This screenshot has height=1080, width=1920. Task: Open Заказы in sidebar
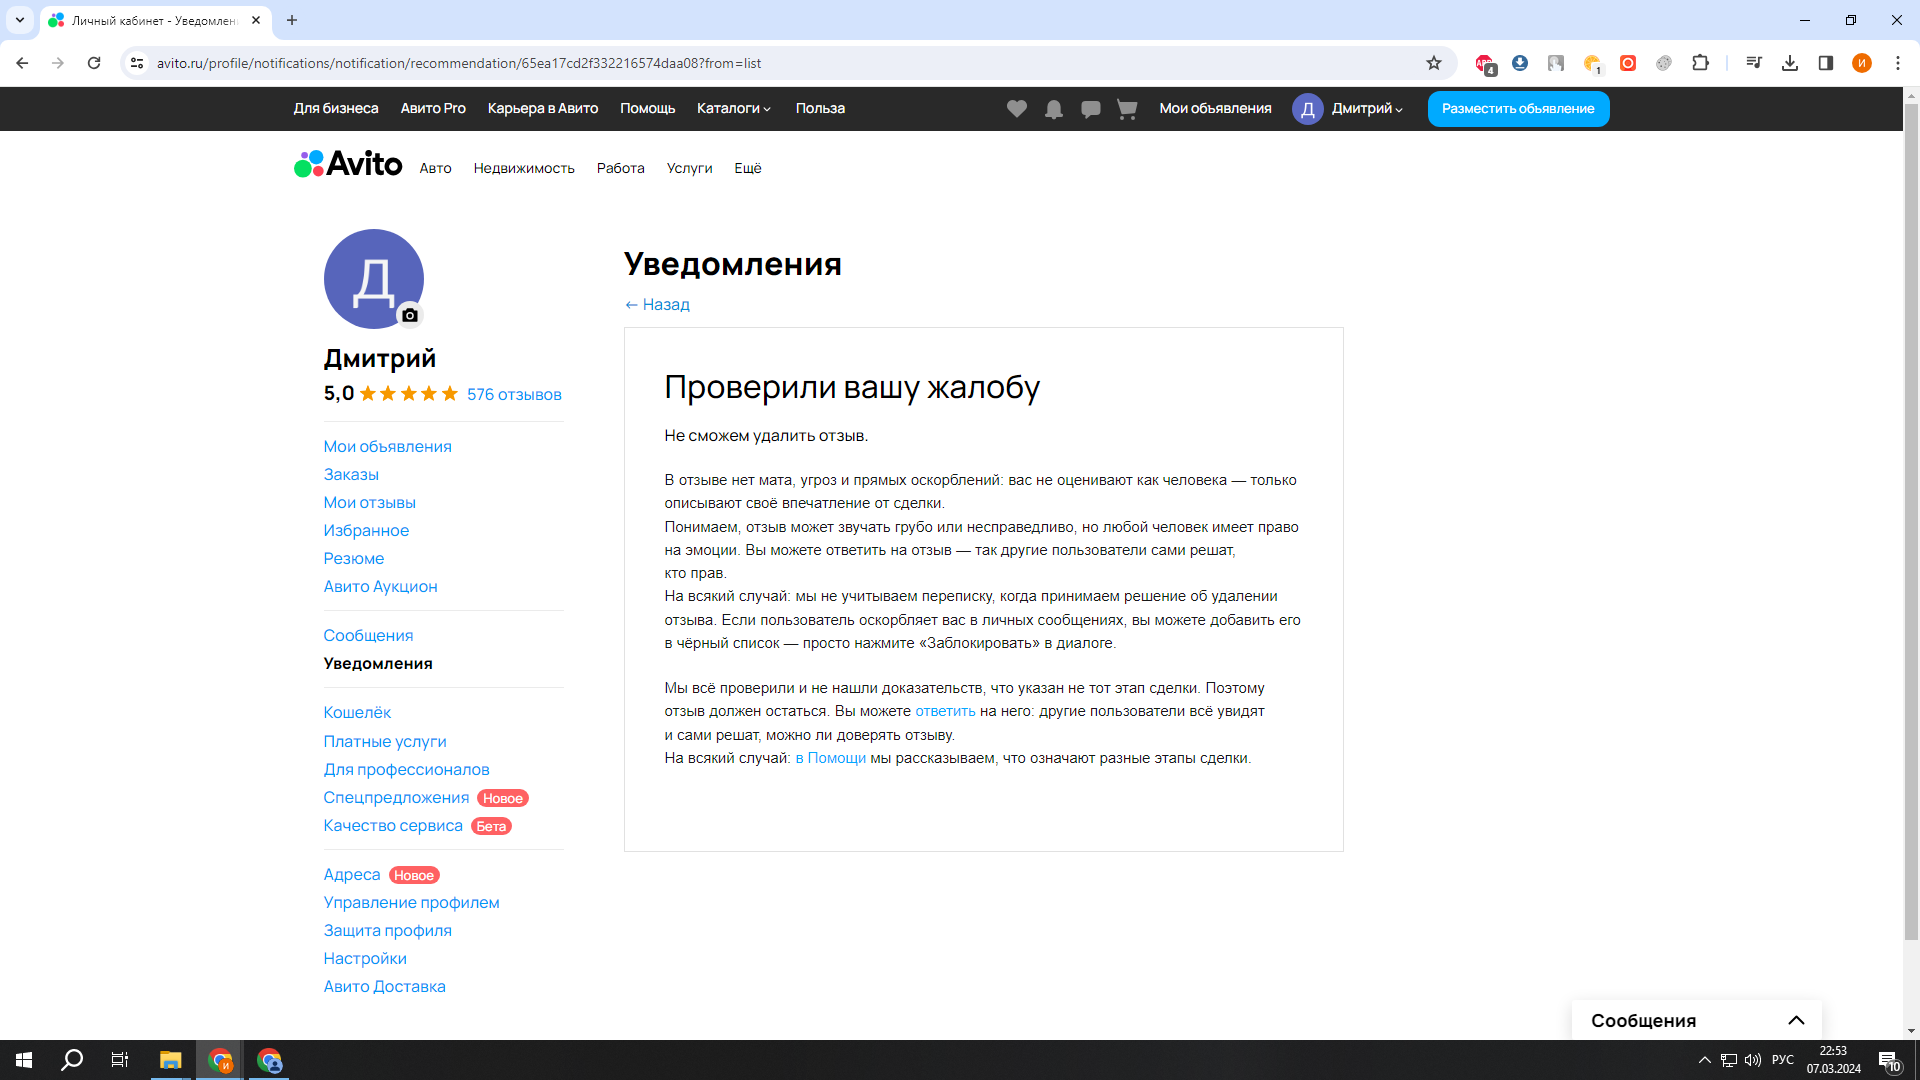coord(351,475)
